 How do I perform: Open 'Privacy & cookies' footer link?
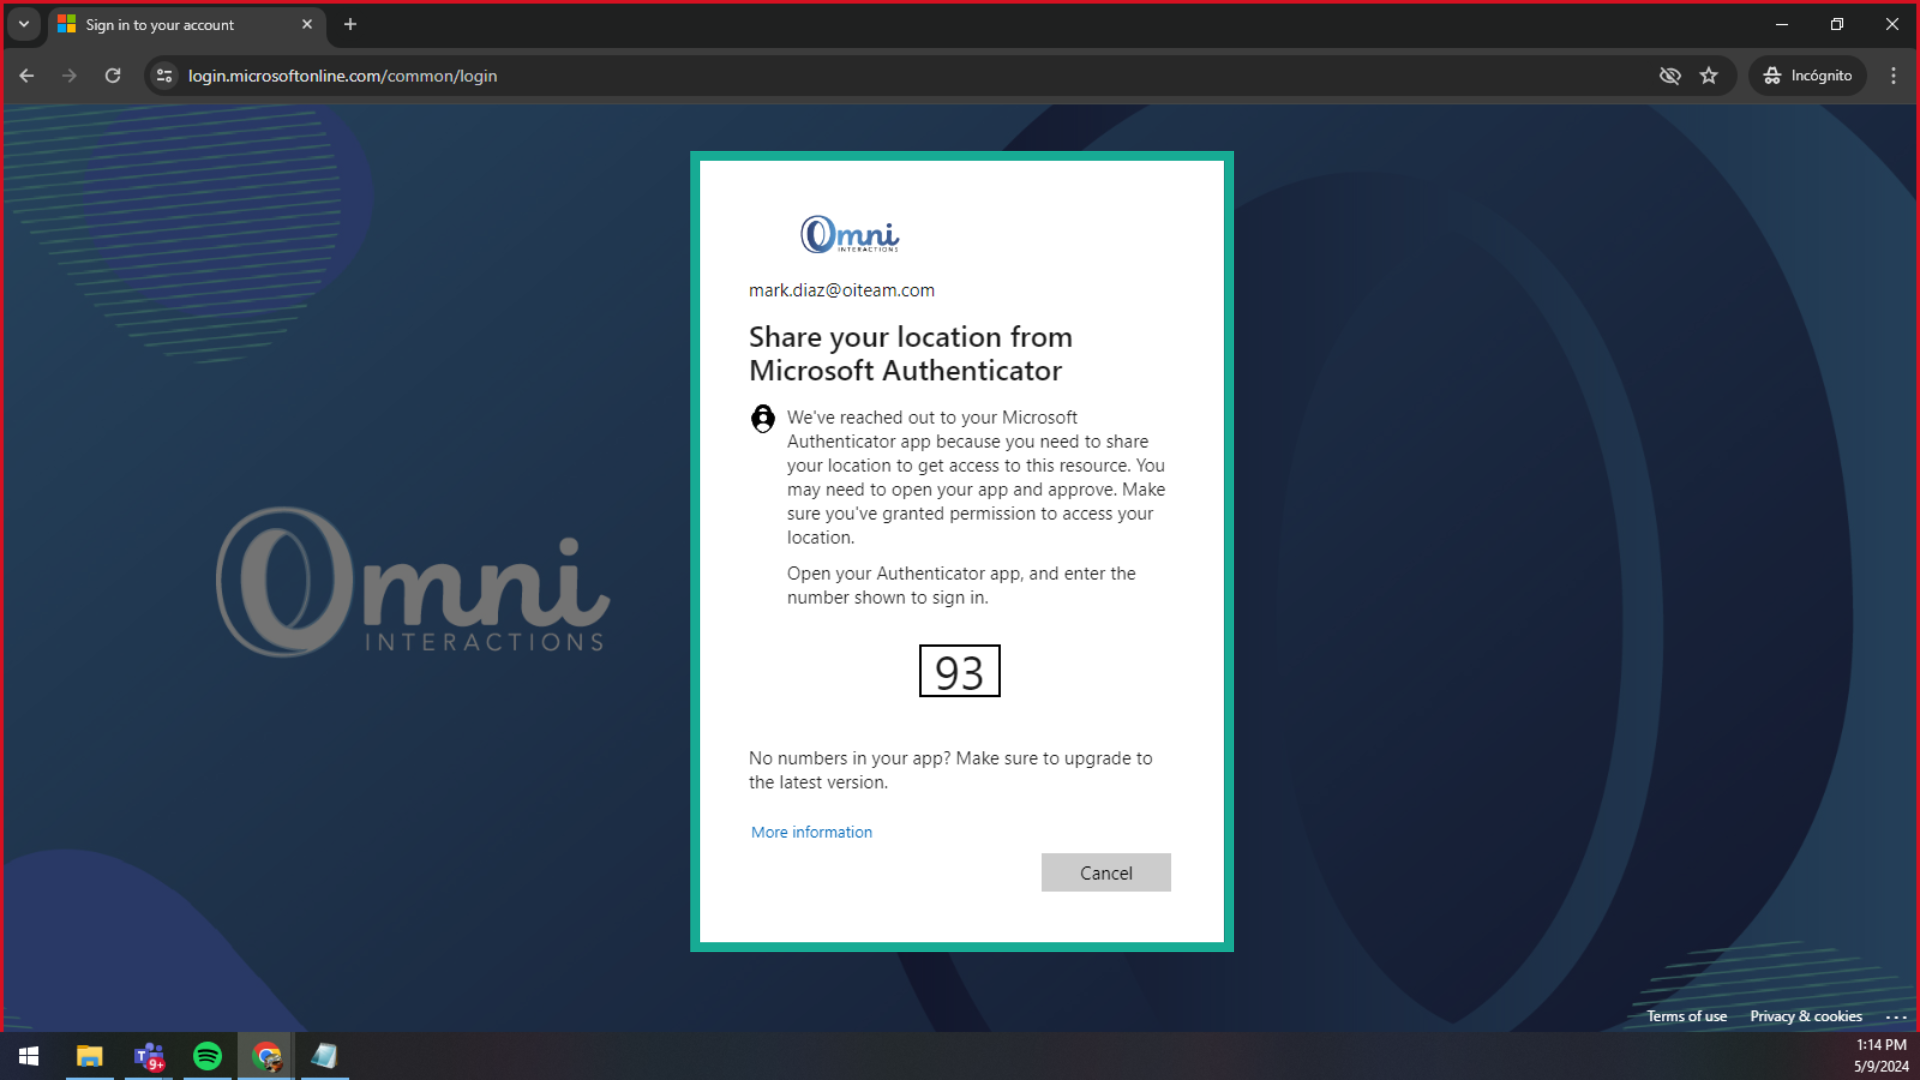pos(1805,1016)
